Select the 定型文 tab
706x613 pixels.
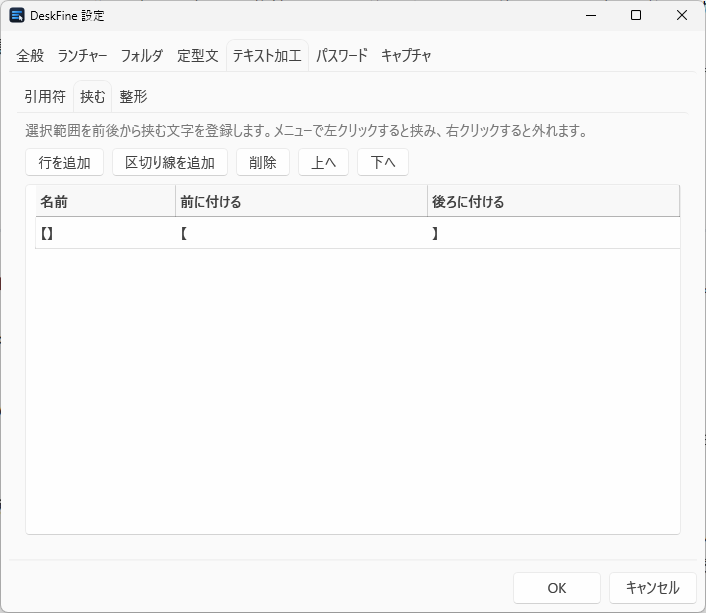coord(198,56)
